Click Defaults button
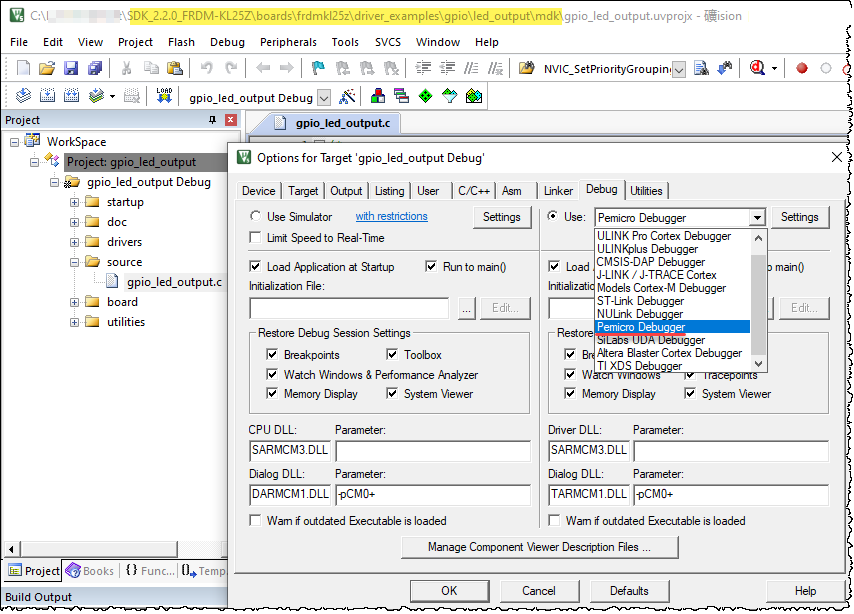 629,591
